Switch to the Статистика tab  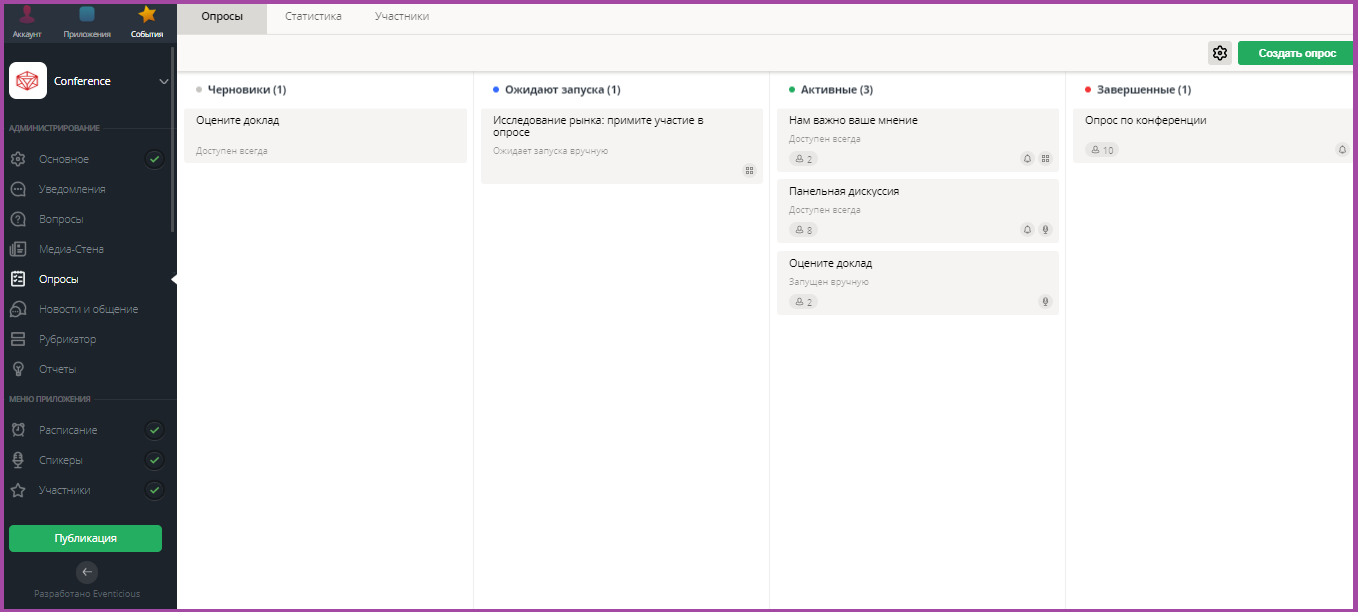pos(313,17)
